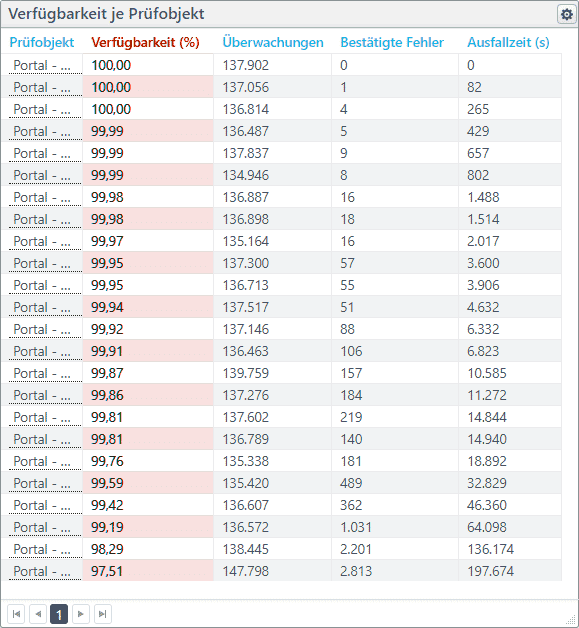Select the availability cell showing 99,42
Image resolution: width=579 pixels, height=628 pixels.
[x=148, y=505]
